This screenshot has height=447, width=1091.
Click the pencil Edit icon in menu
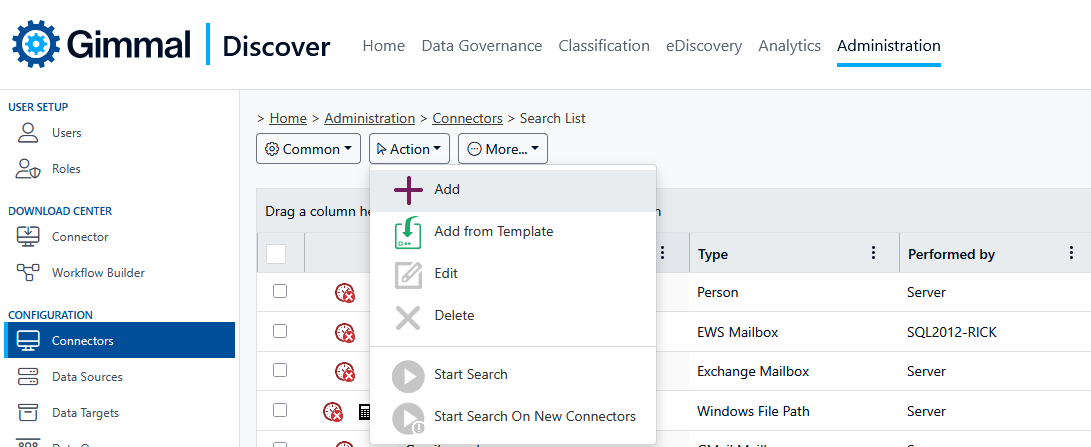408,274
